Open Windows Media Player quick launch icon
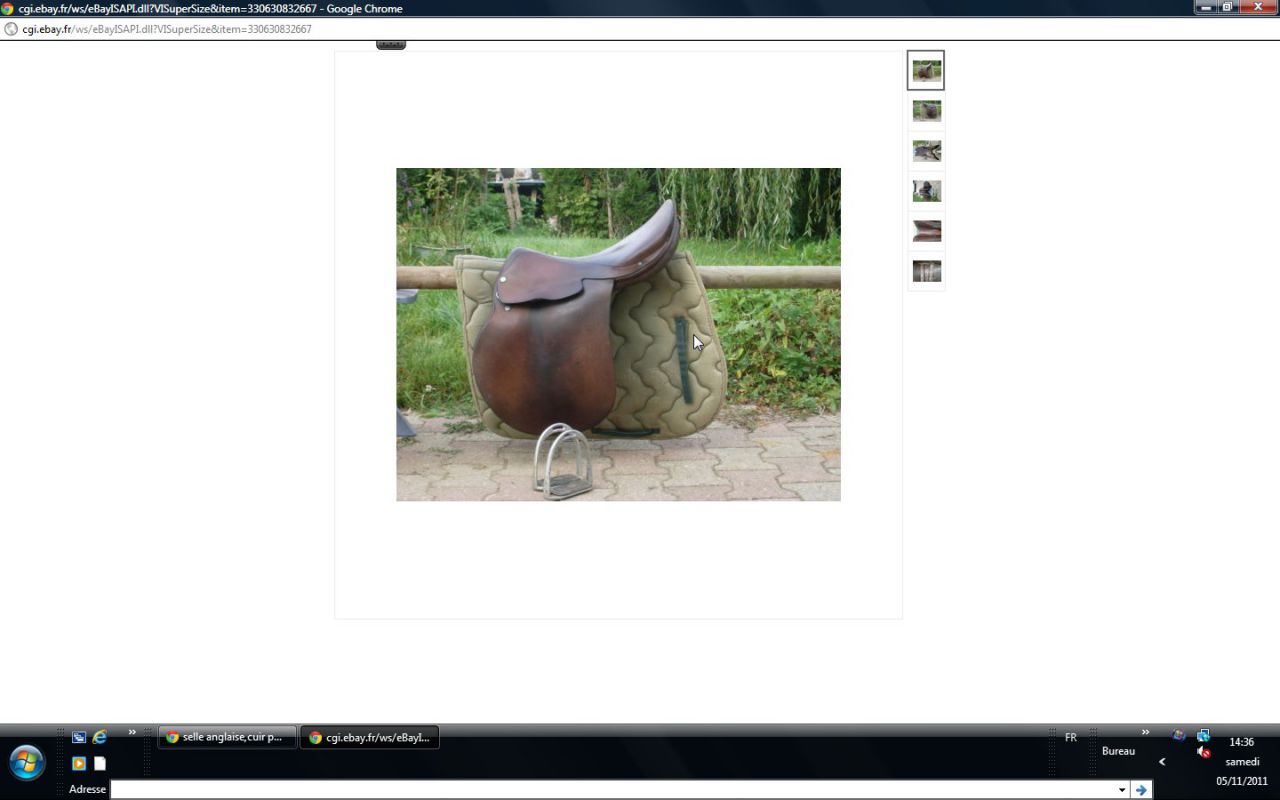 pos(79,763)
